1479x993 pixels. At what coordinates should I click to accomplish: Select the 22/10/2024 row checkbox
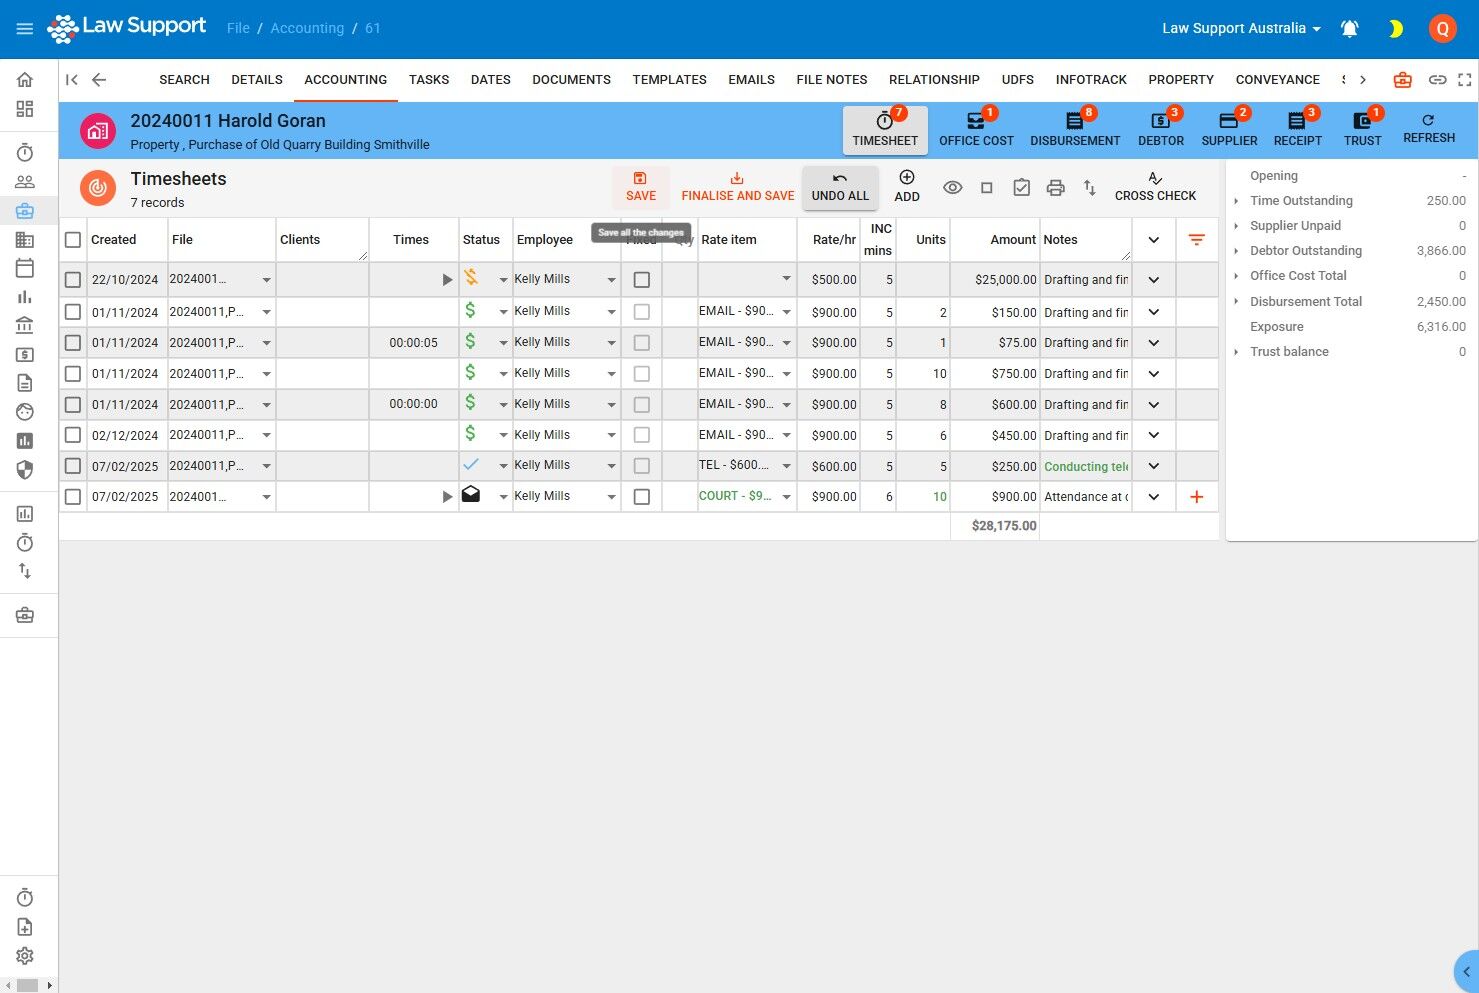click(x=73, y=280)
